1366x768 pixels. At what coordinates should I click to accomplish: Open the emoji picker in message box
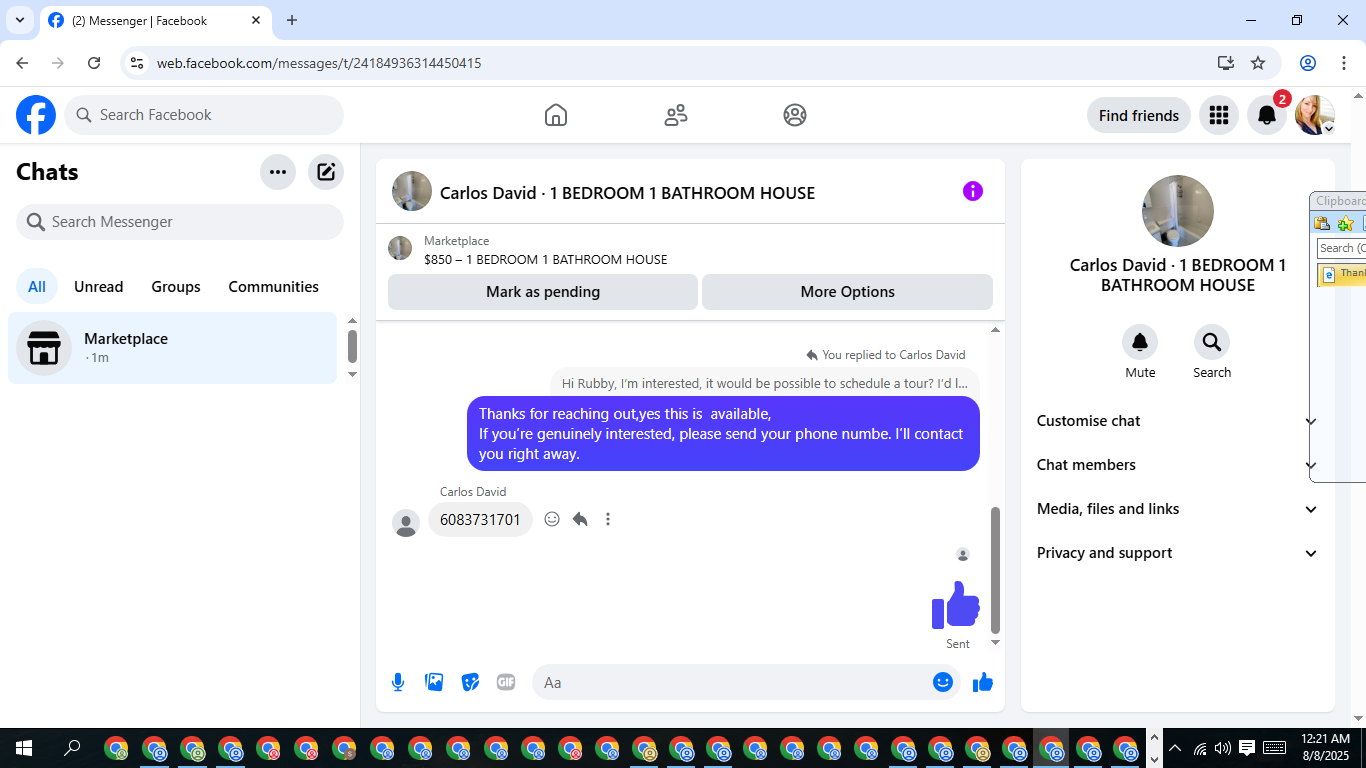click(x=943, y=682)
